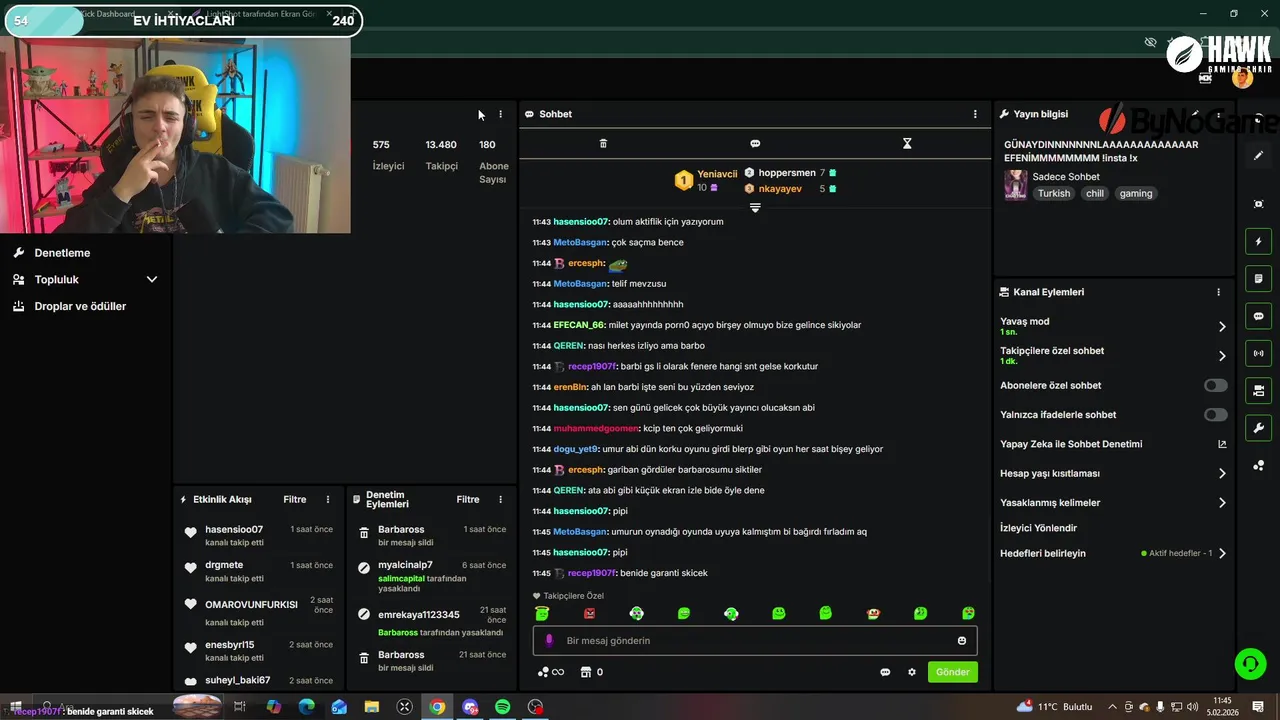The image size is (1280, 720).
Task: Open the Etkinlik Akışı three-dot menu
Action: 328,499
